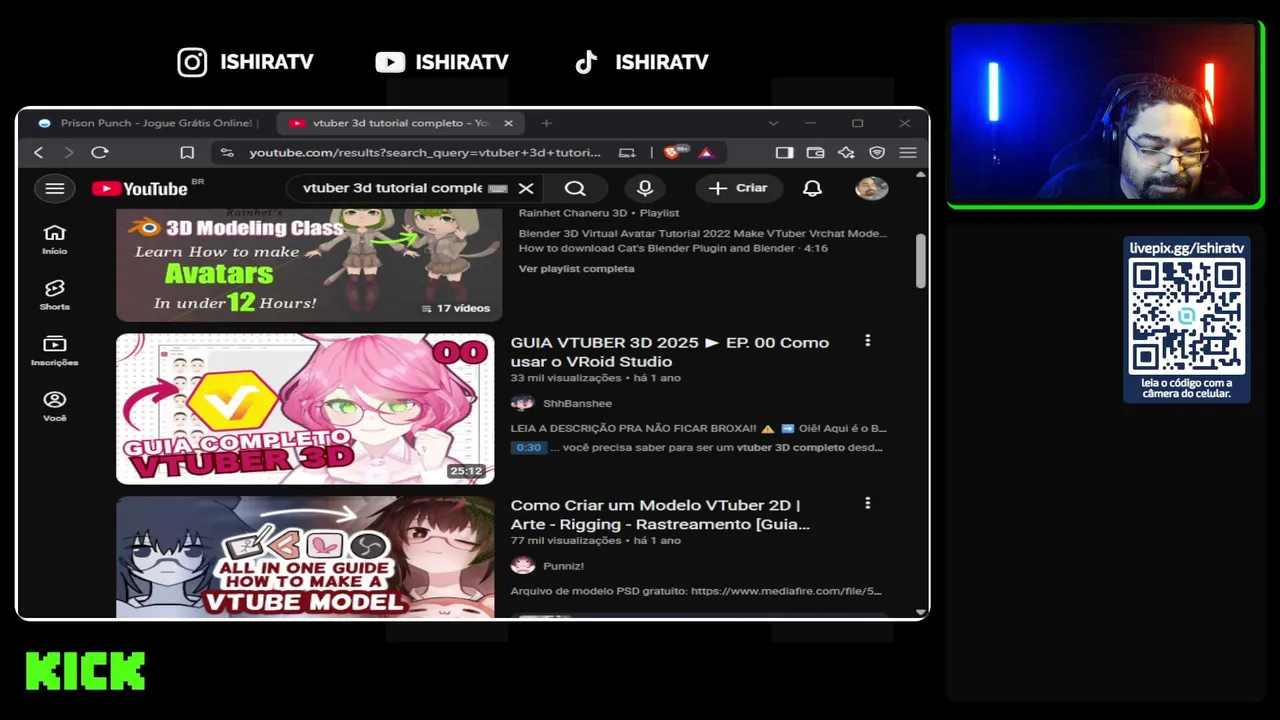Open Como Criar um Modelo VTuber 2D title

[660, 515]
